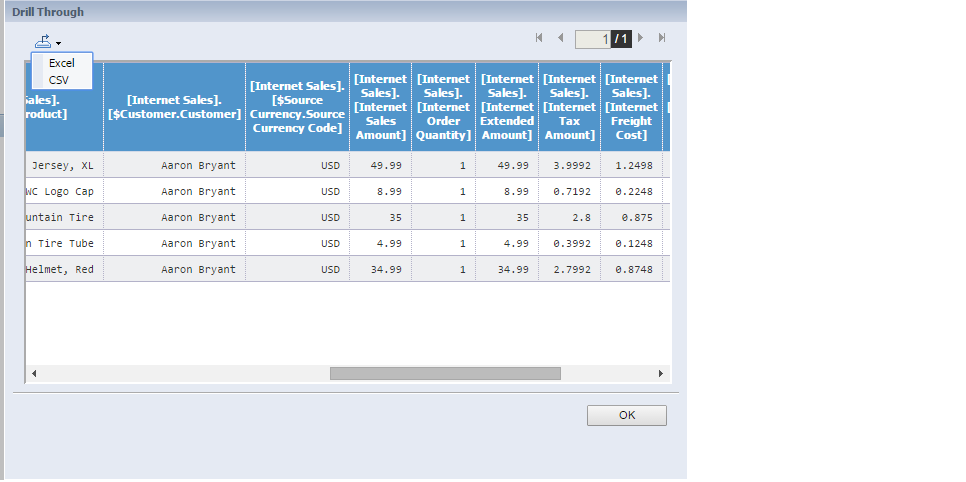
Task: Go to the first page
Action: tap(539, 38)
